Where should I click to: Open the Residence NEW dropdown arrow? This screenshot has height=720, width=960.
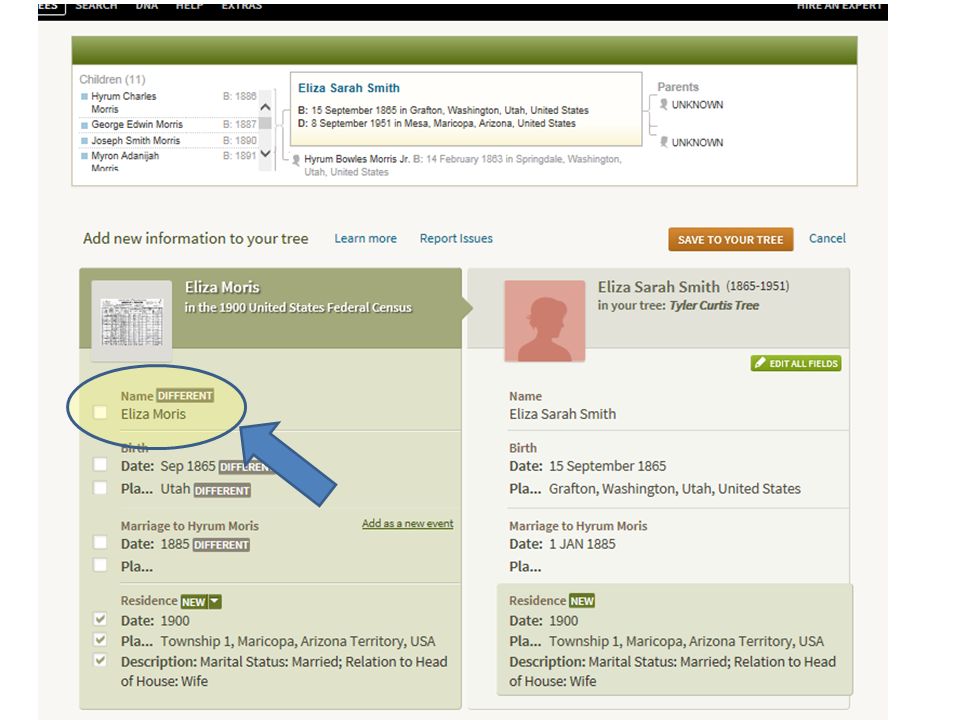coord(215,601)
